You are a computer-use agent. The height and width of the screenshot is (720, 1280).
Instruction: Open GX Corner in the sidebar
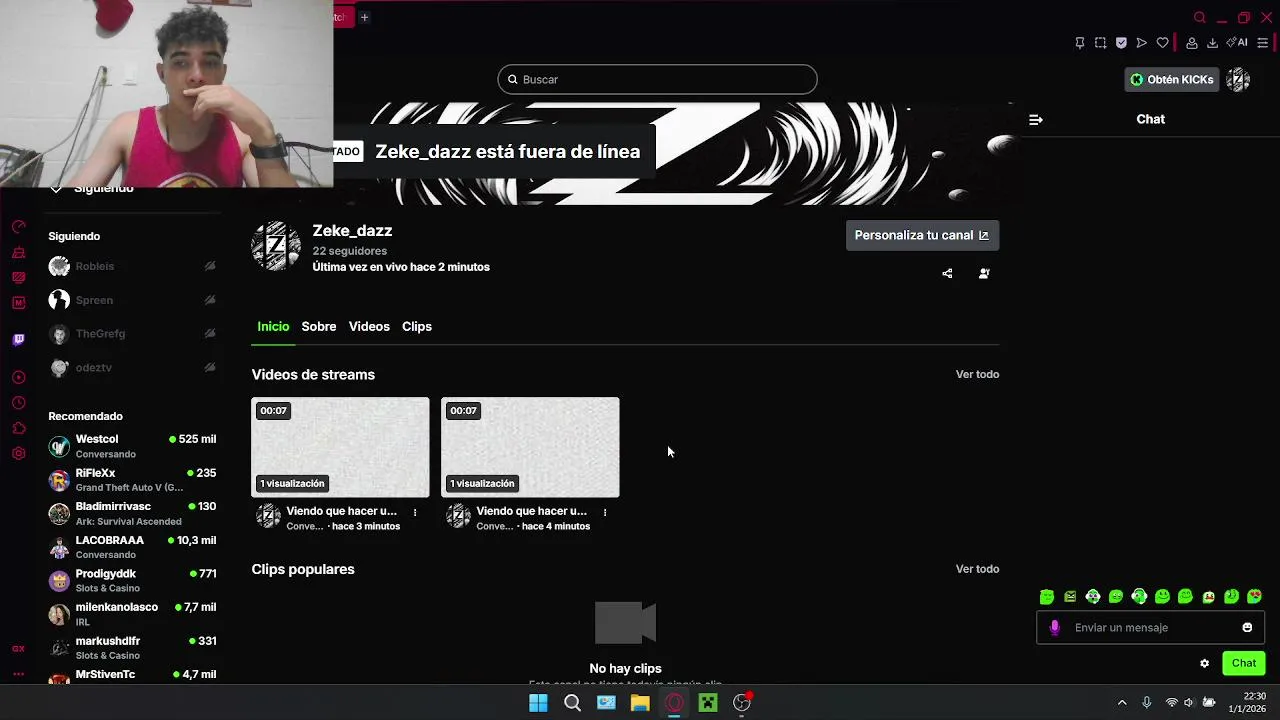[18, 649]
